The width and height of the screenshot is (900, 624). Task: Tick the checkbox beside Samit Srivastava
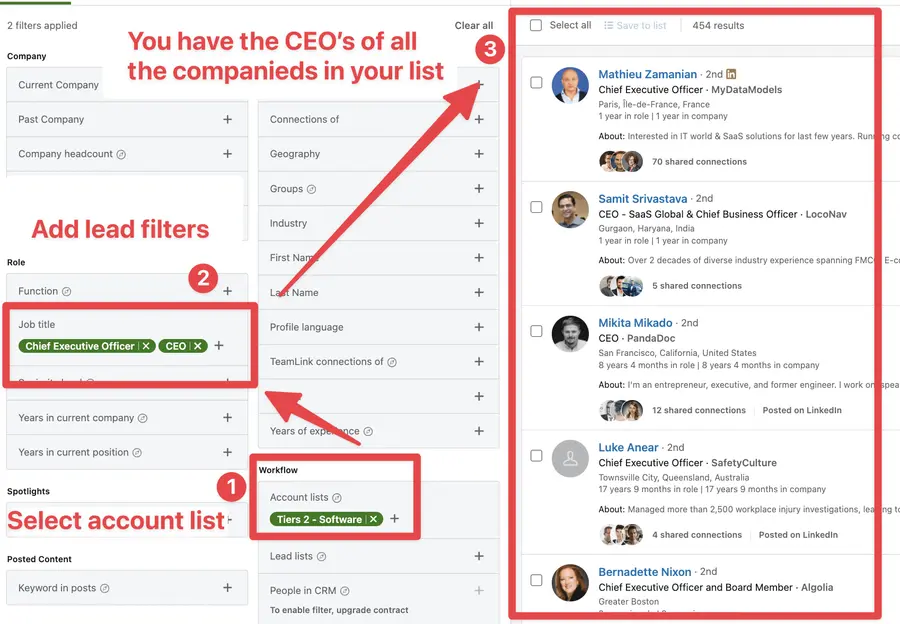(x=536, y=207)
